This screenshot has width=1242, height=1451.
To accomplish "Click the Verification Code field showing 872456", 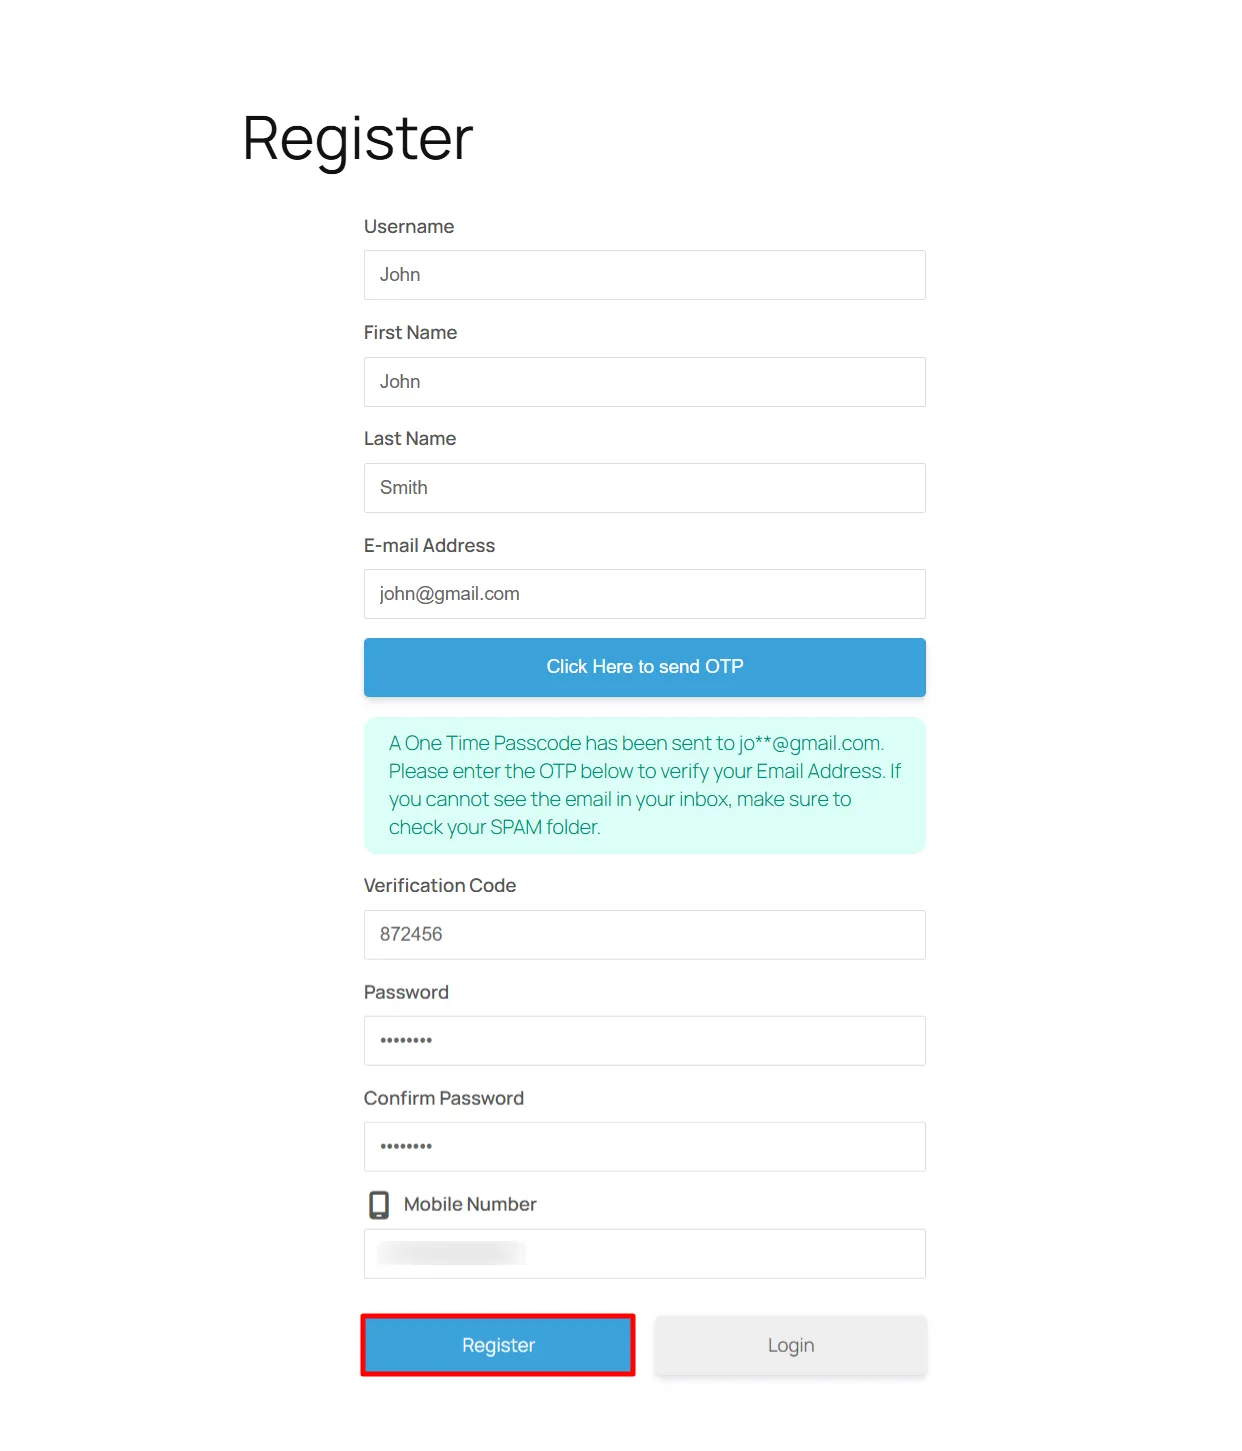I will point(644,935).
